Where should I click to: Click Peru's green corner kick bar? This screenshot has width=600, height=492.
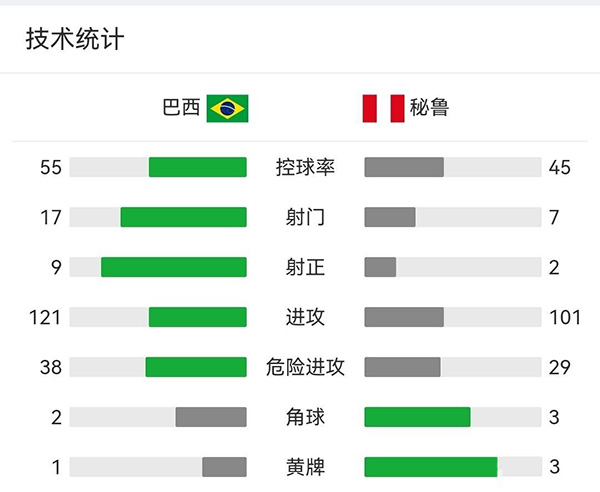[417, 417]
